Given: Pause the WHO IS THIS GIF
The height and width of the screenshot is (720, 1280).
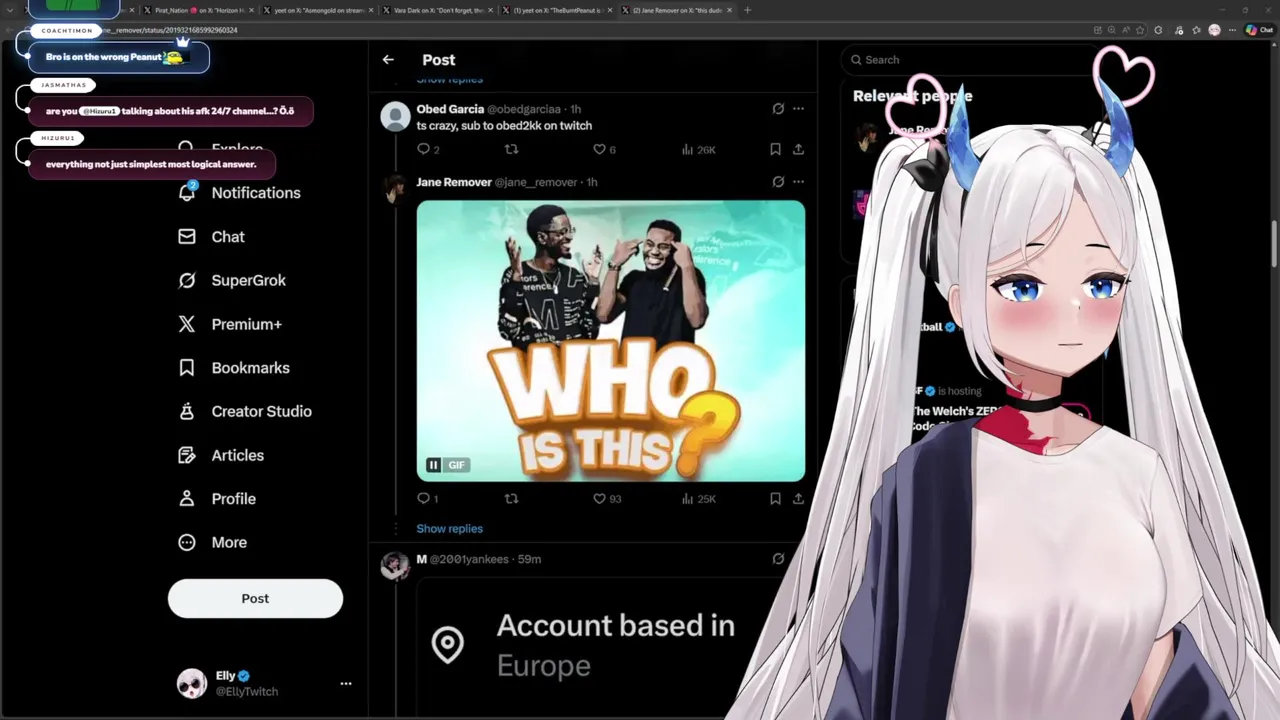Looking at the screenshot, I should tap(433, 465).
